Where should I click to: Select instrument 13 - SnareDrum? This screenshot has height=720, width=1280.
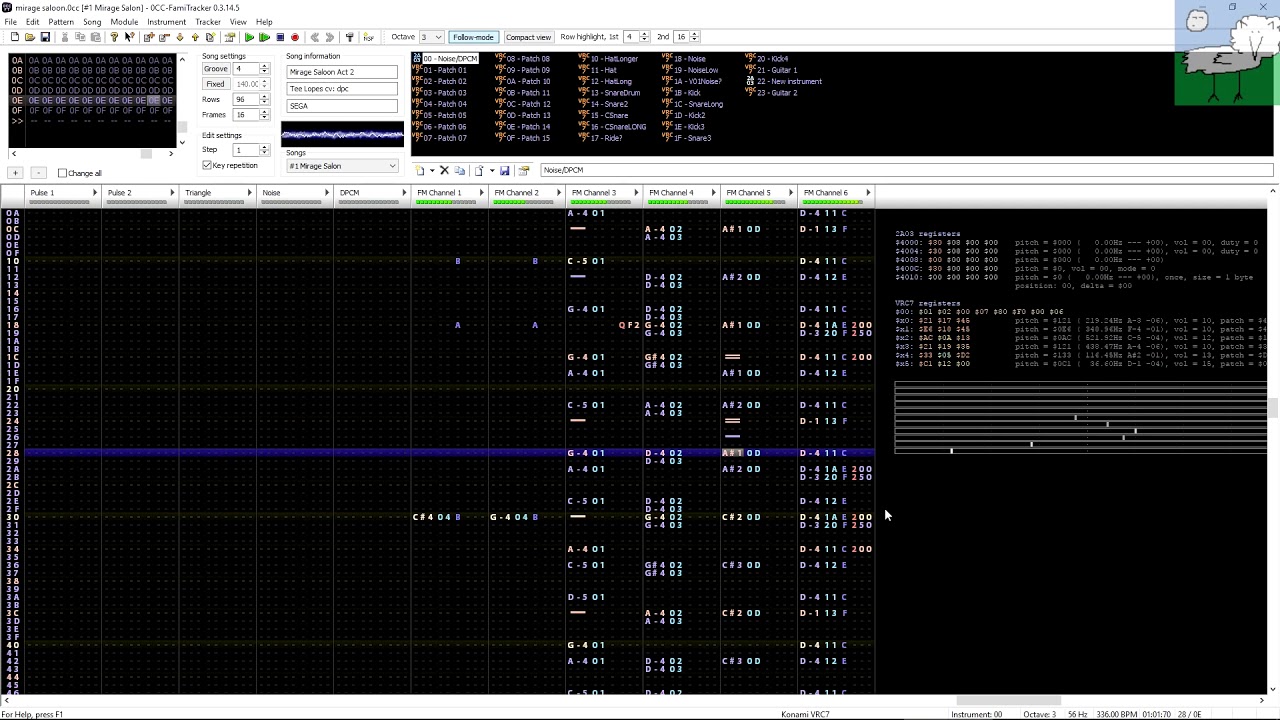click(x=611, y=93)
